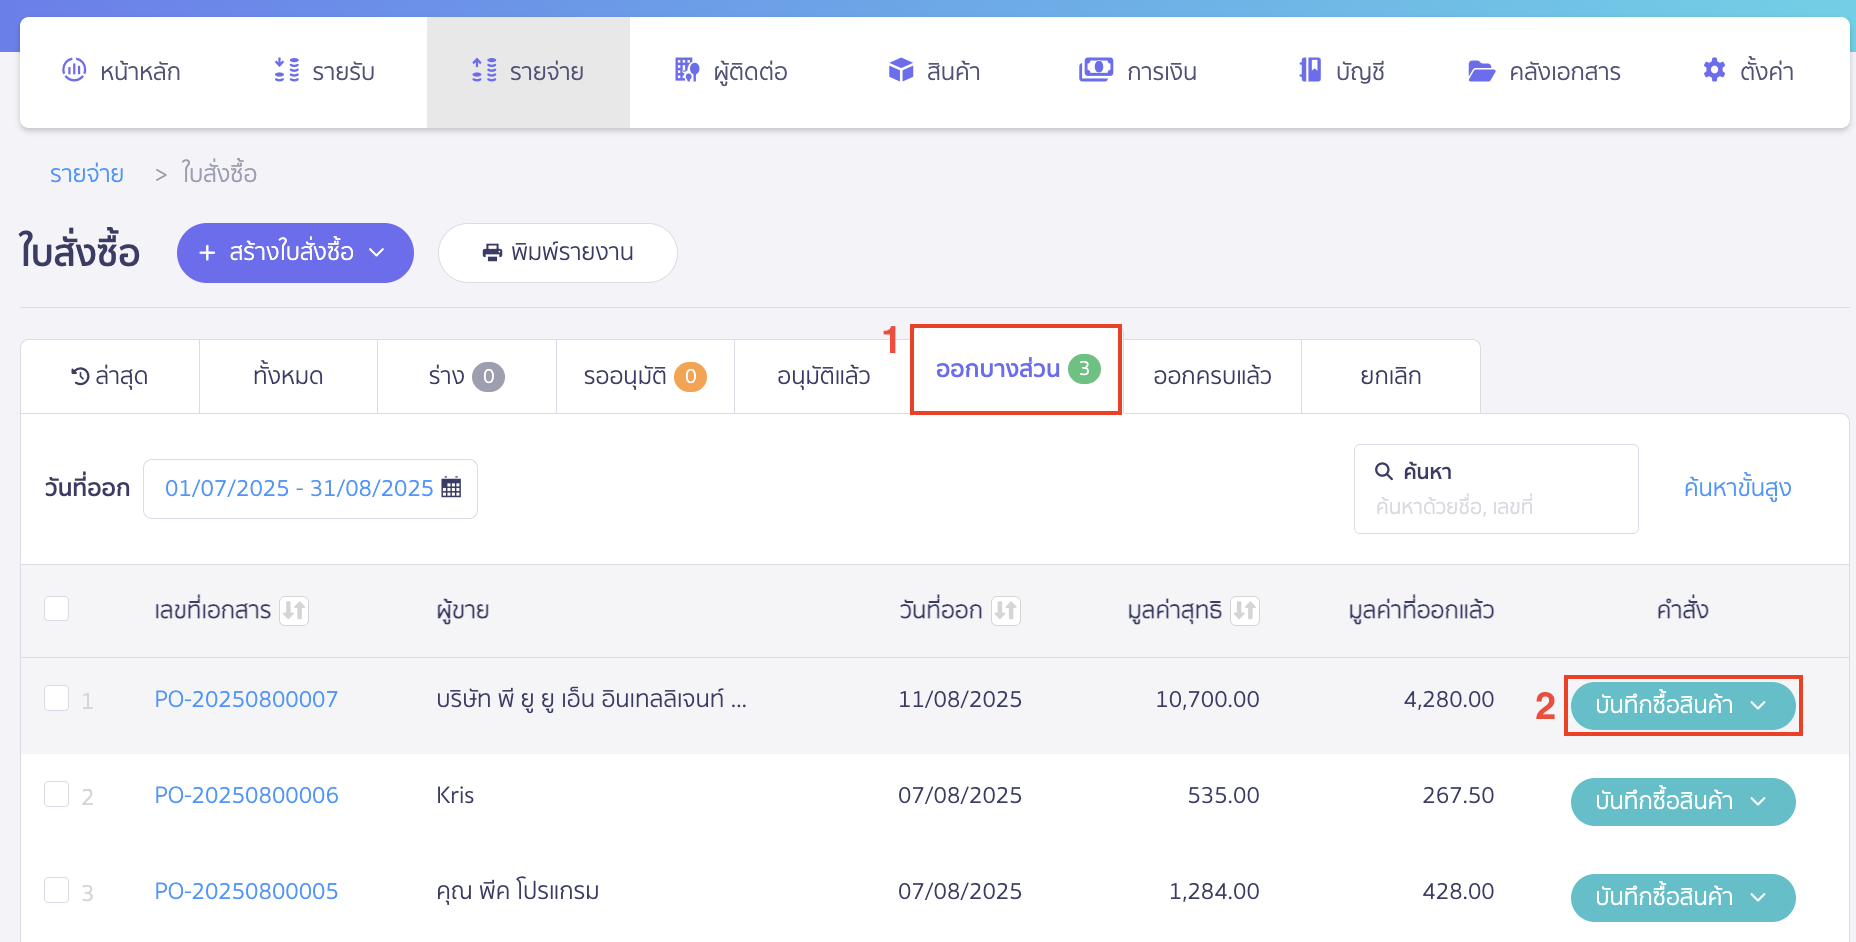Select the ยกเลิก cancelled tab

[x=1390, y=376]
